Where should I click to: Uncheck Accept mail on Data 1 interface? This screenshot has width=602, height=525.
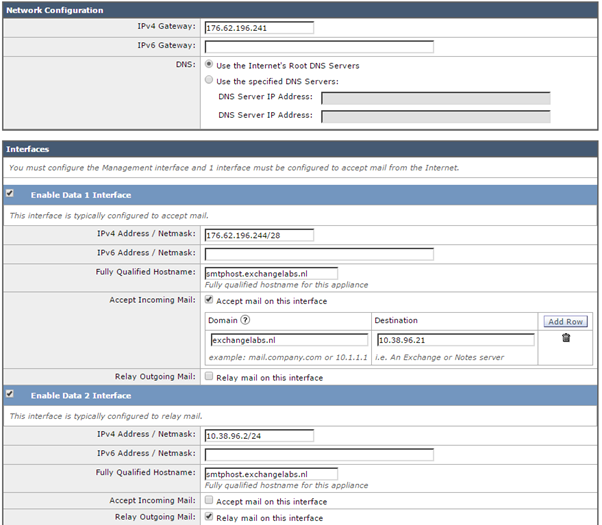click(x=209, y=299)
